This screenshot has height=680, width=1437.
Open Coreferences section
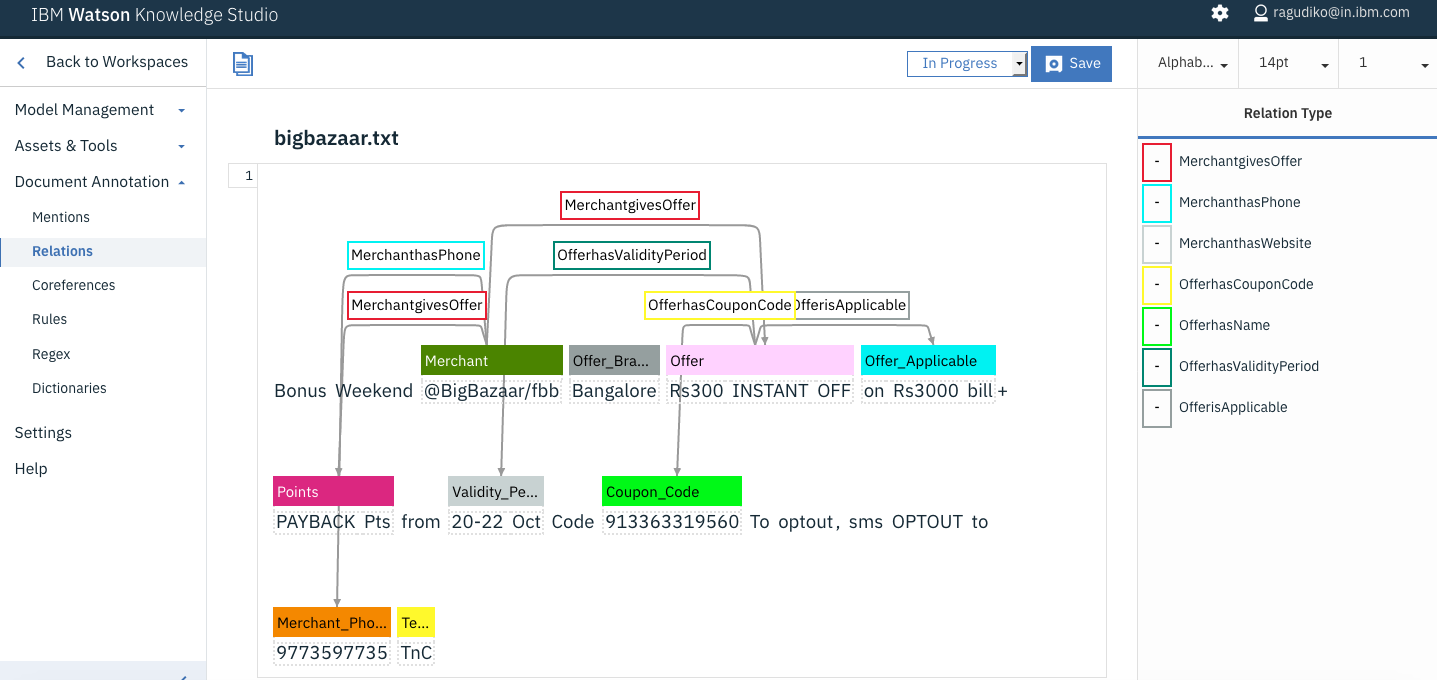tap(73, 285)
